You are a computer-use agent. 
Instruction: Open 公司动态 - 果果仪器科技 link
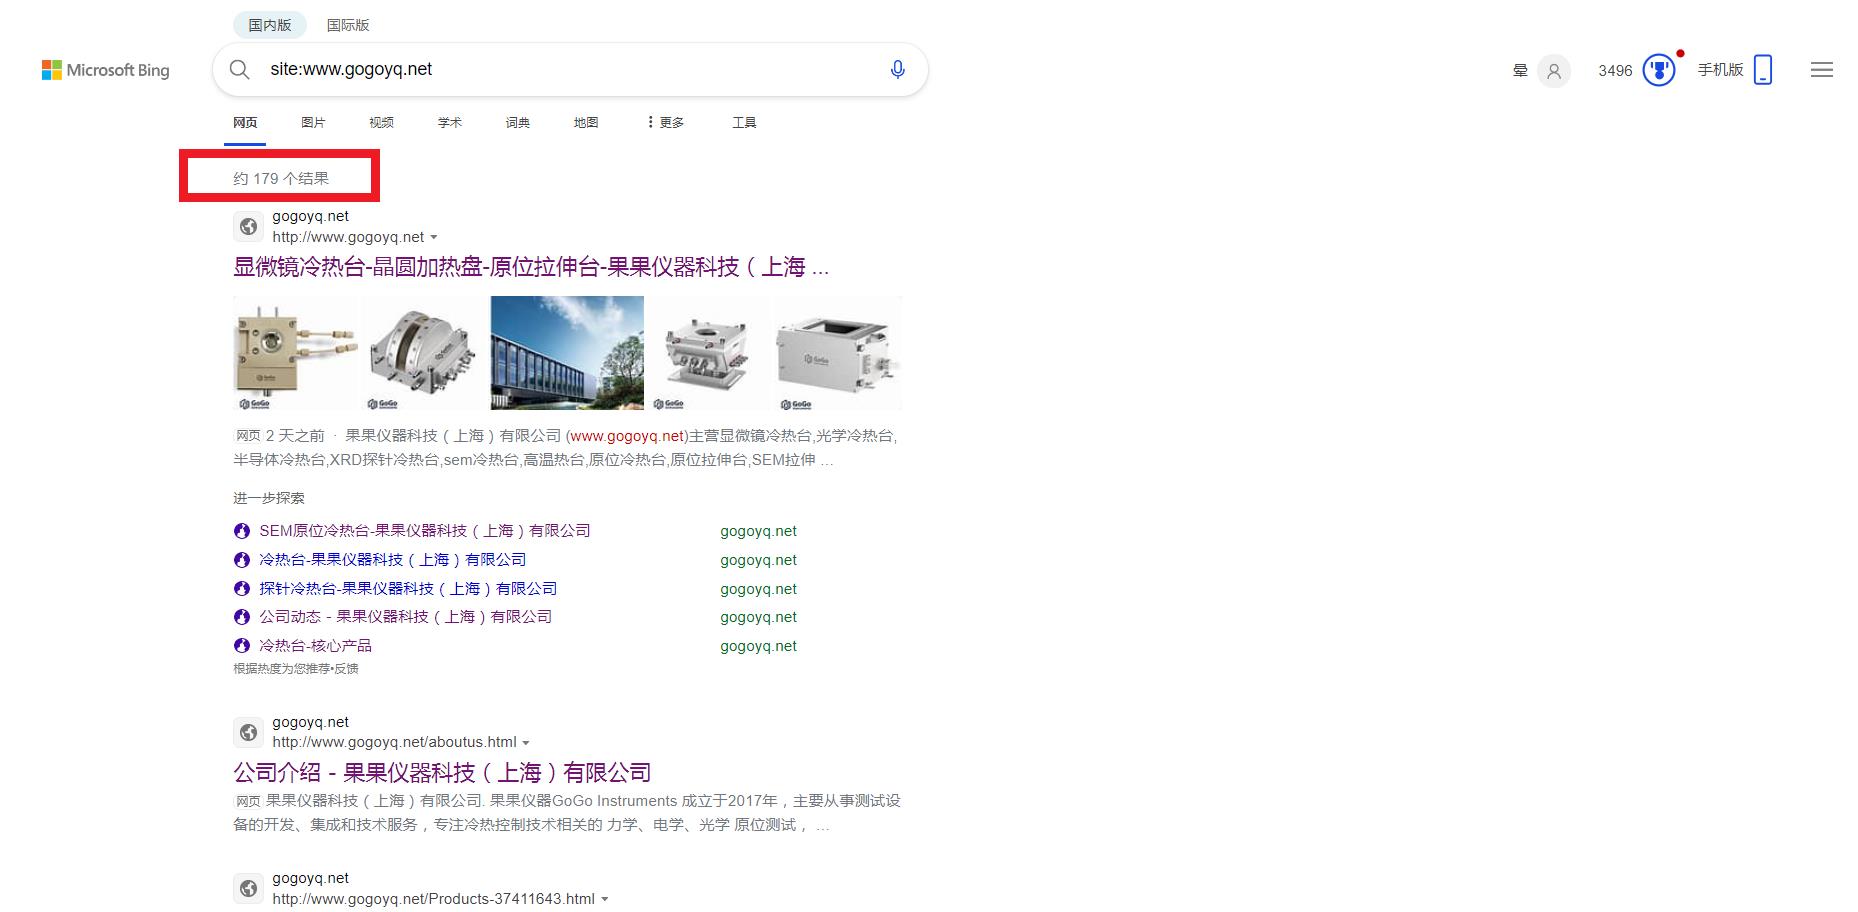pyautogui.click(x=406, y=617)
